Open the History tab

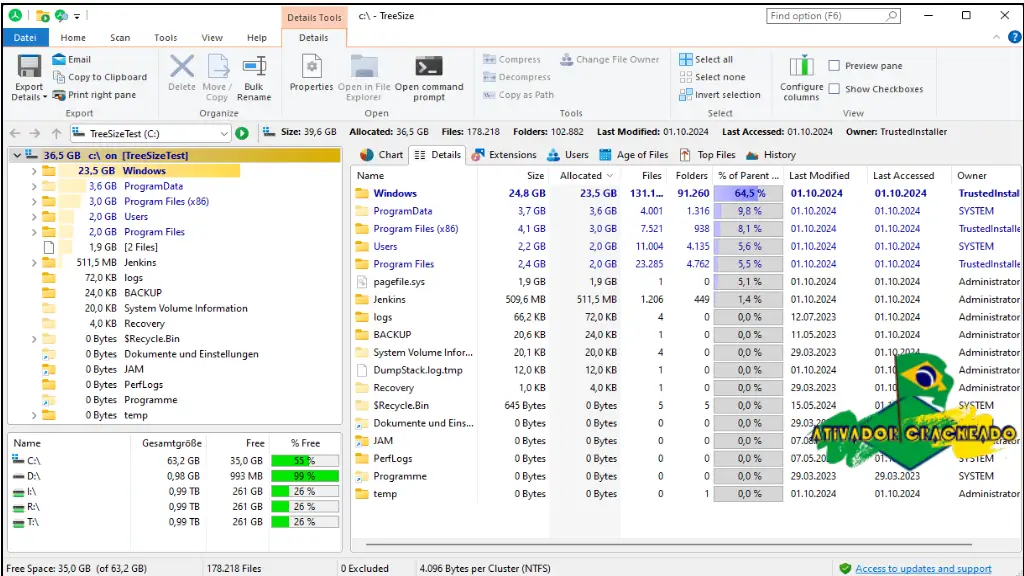coord(771,155)
